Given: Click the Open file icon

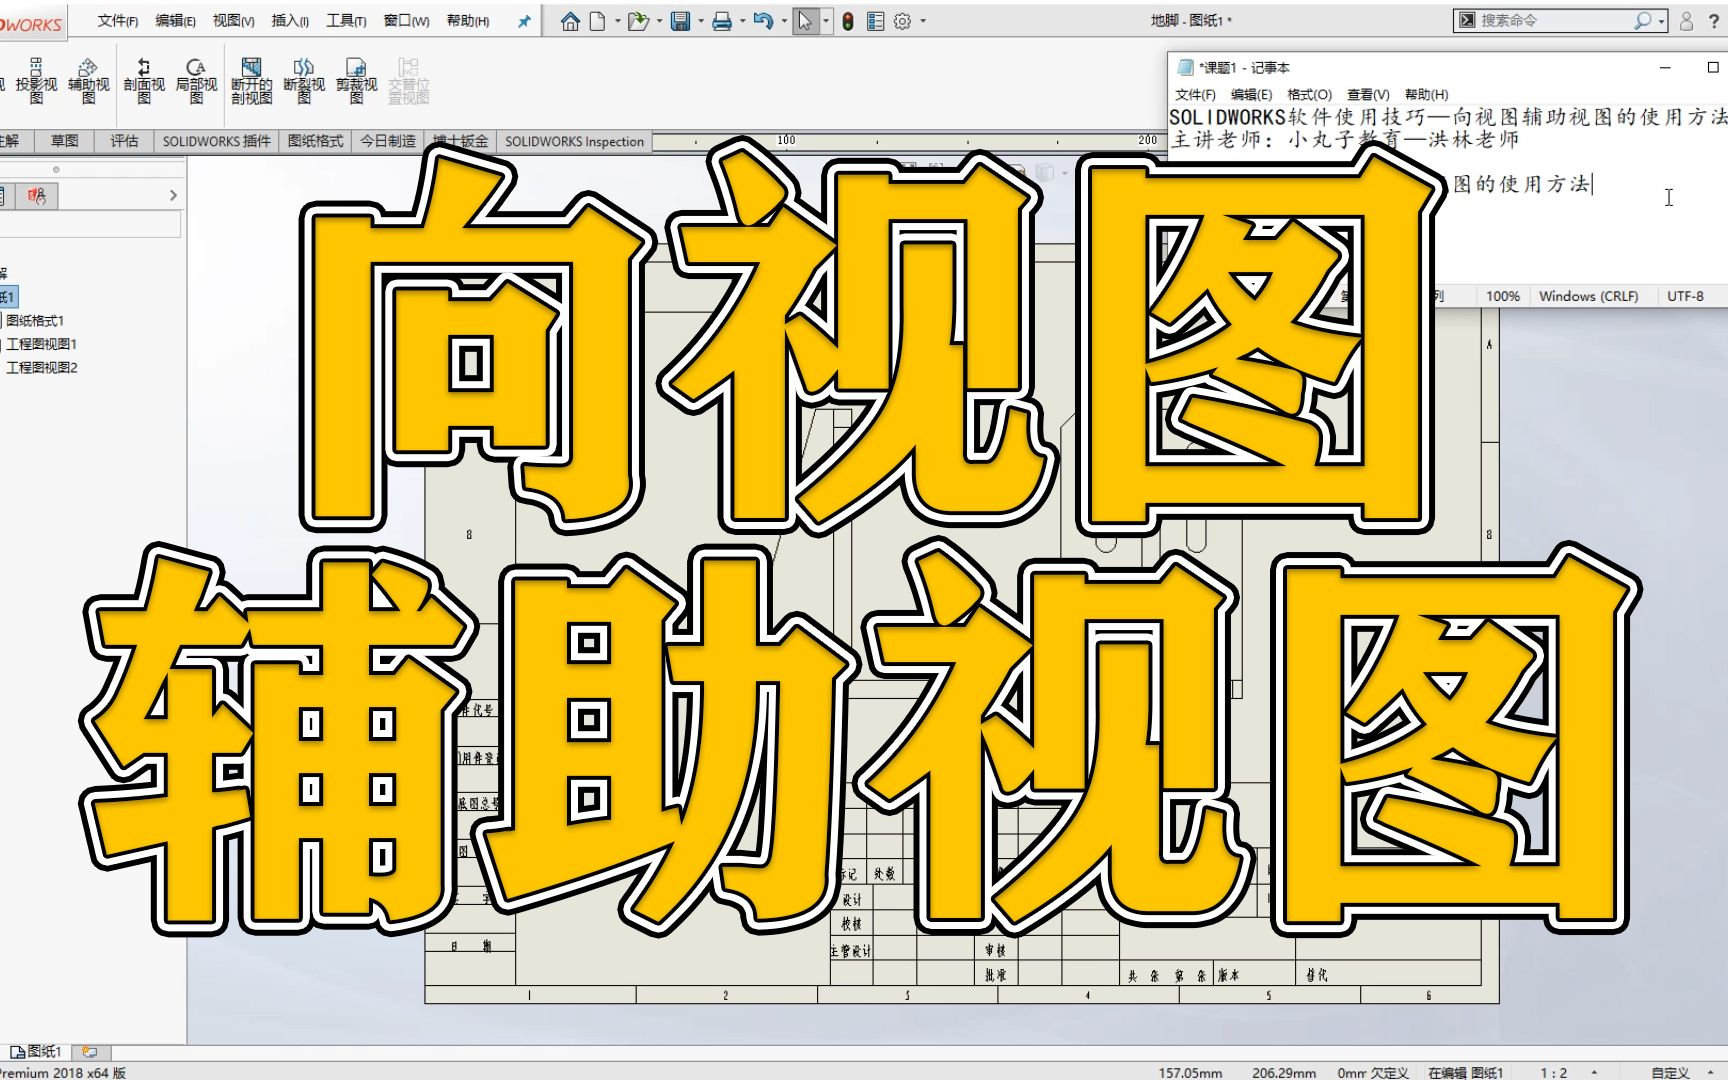Looking at the screenshot, I should (637, 21).
